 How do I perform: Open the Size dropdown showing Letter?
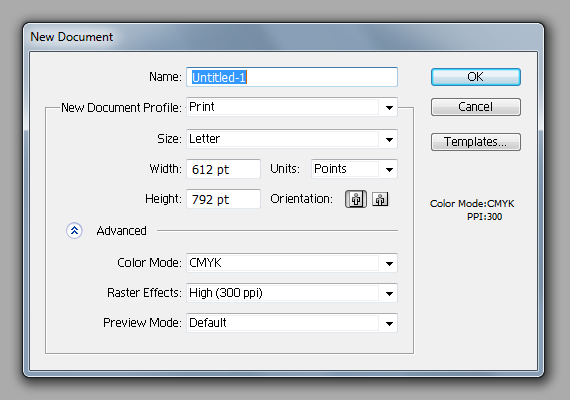tap(292, 139)
